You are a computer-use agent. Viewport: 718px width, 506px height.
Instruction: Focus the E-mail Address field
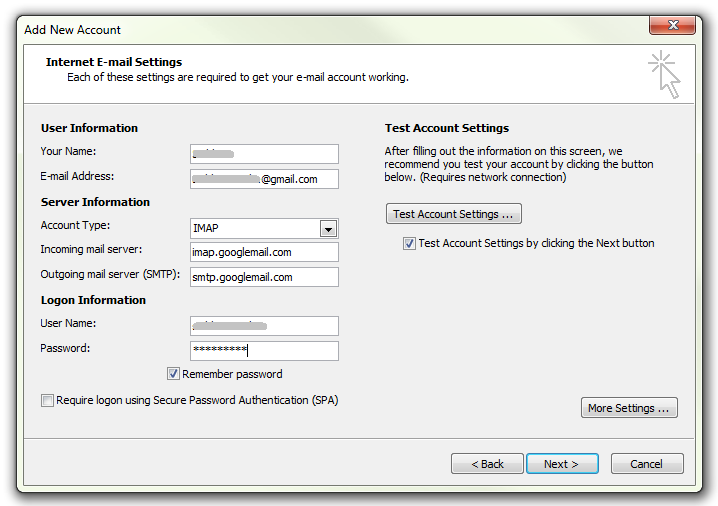264,179
